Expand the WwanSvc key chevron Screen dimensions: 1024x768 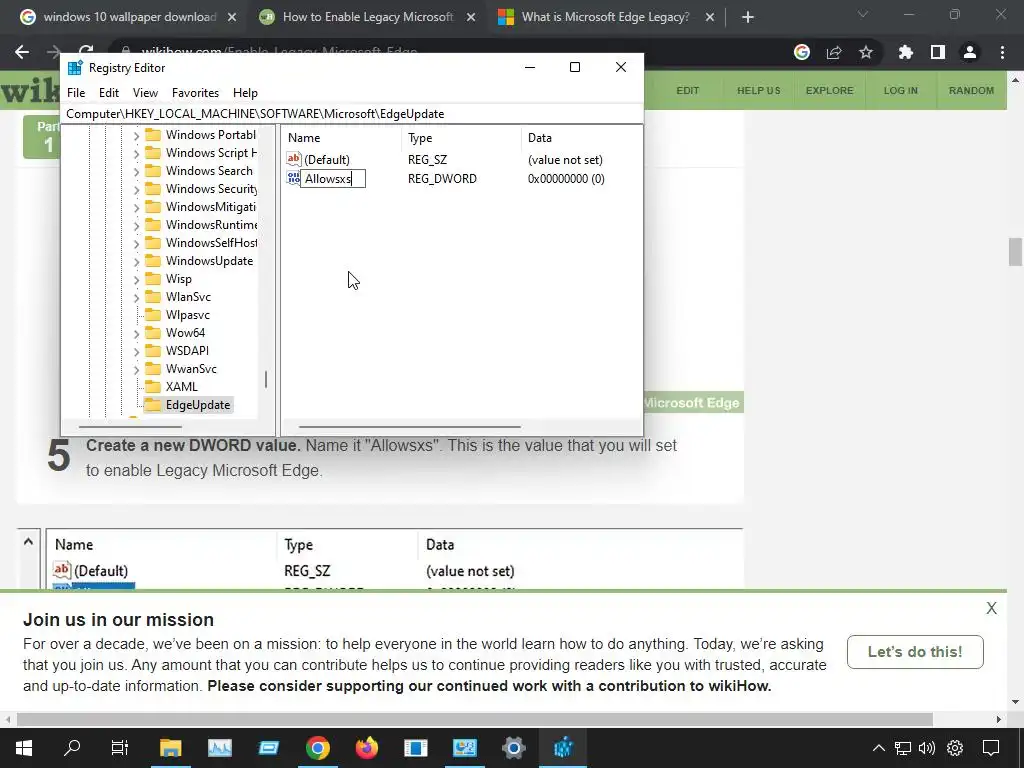[136, 369]
